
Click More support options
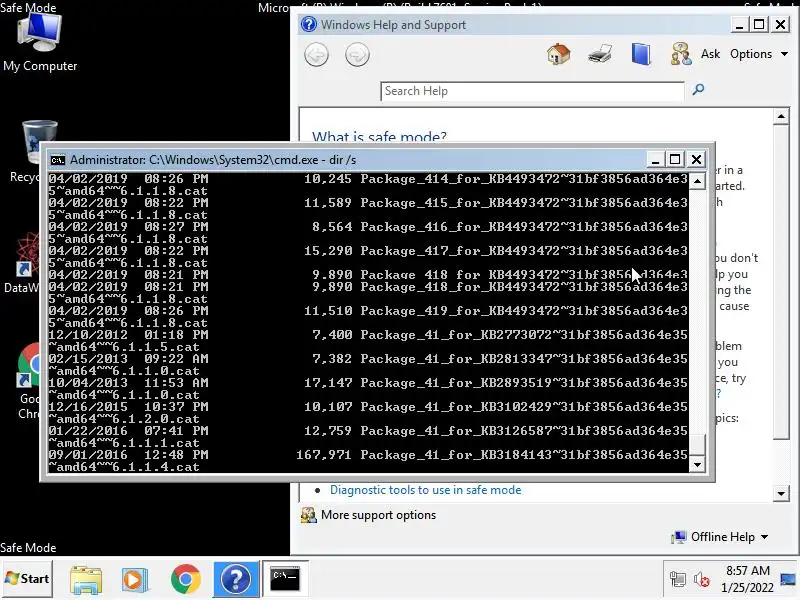tap(378, 515)
